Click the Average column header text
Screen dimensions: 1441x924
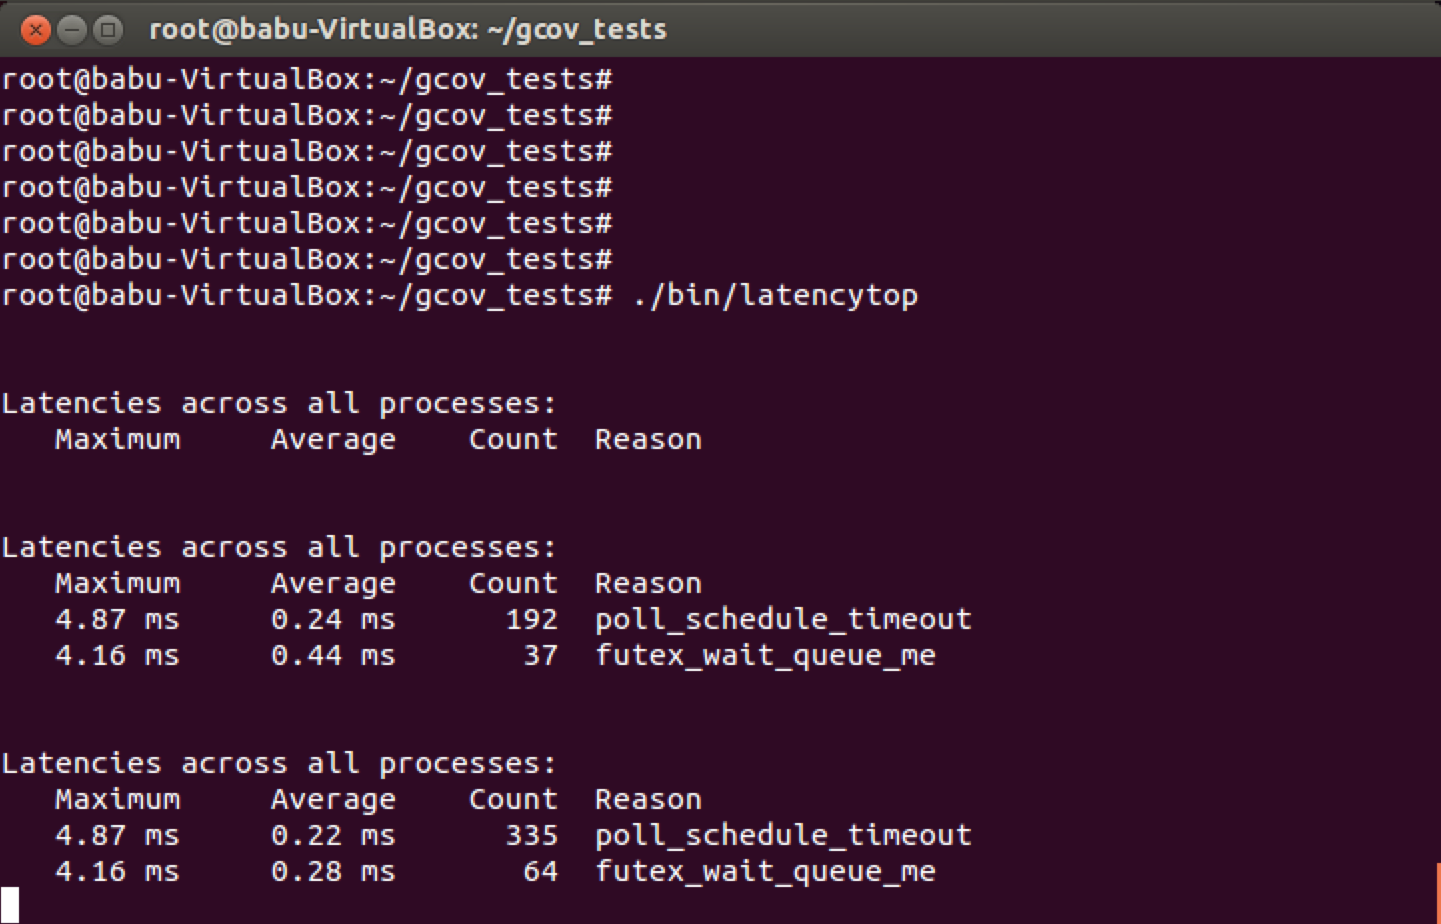333,439
